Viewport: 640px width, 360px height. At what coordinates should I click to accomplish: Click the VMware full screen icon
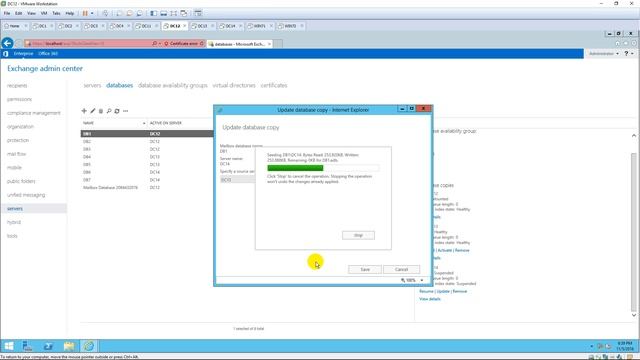click(173, 13)
